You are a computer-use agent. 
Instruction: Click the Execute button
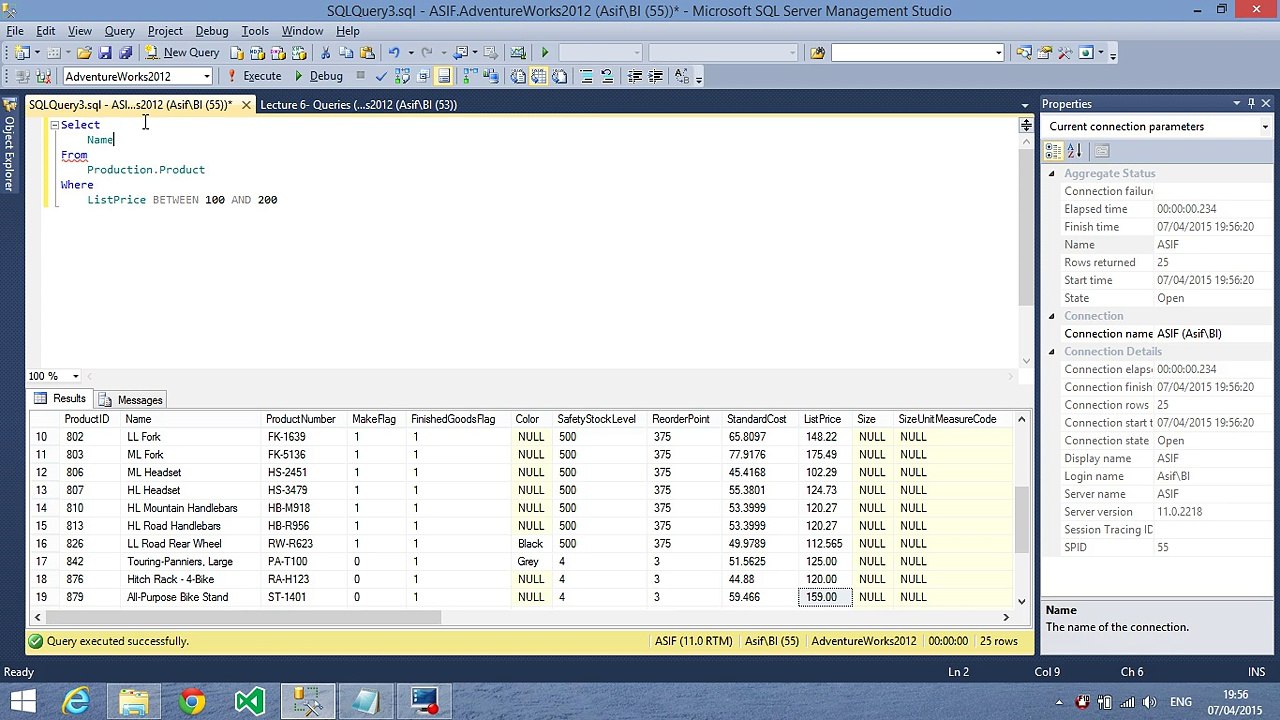[254, 76]
